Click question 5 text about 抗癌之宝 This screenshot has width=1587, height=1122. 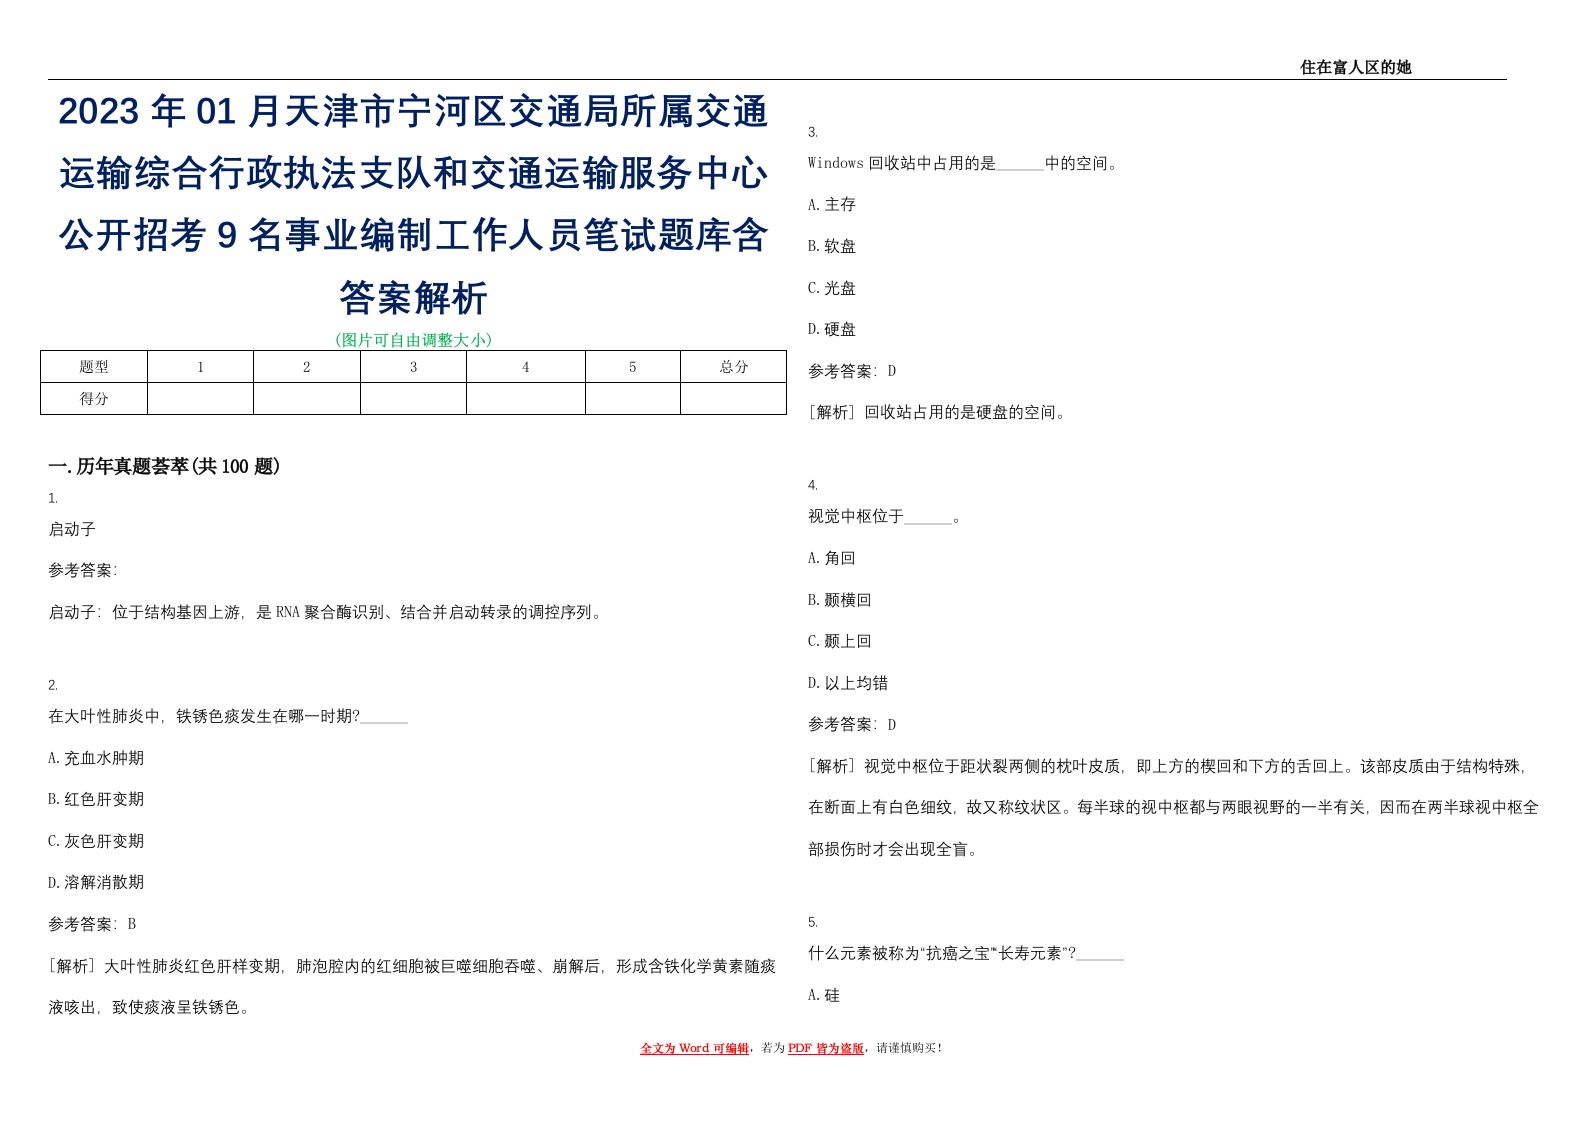tap(966, 953)
